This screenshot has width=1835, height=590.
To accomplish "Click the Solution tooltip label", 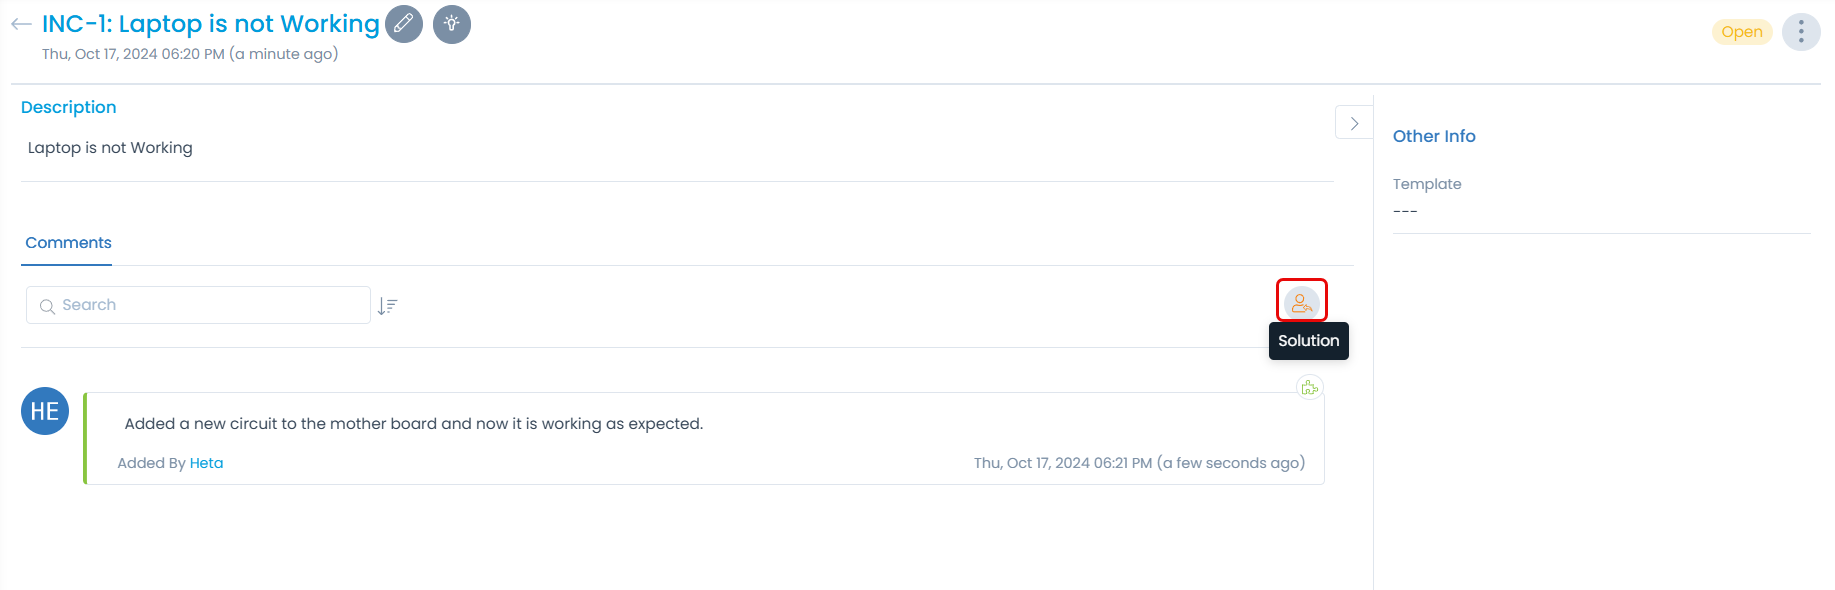I will tap(1308, 340).
